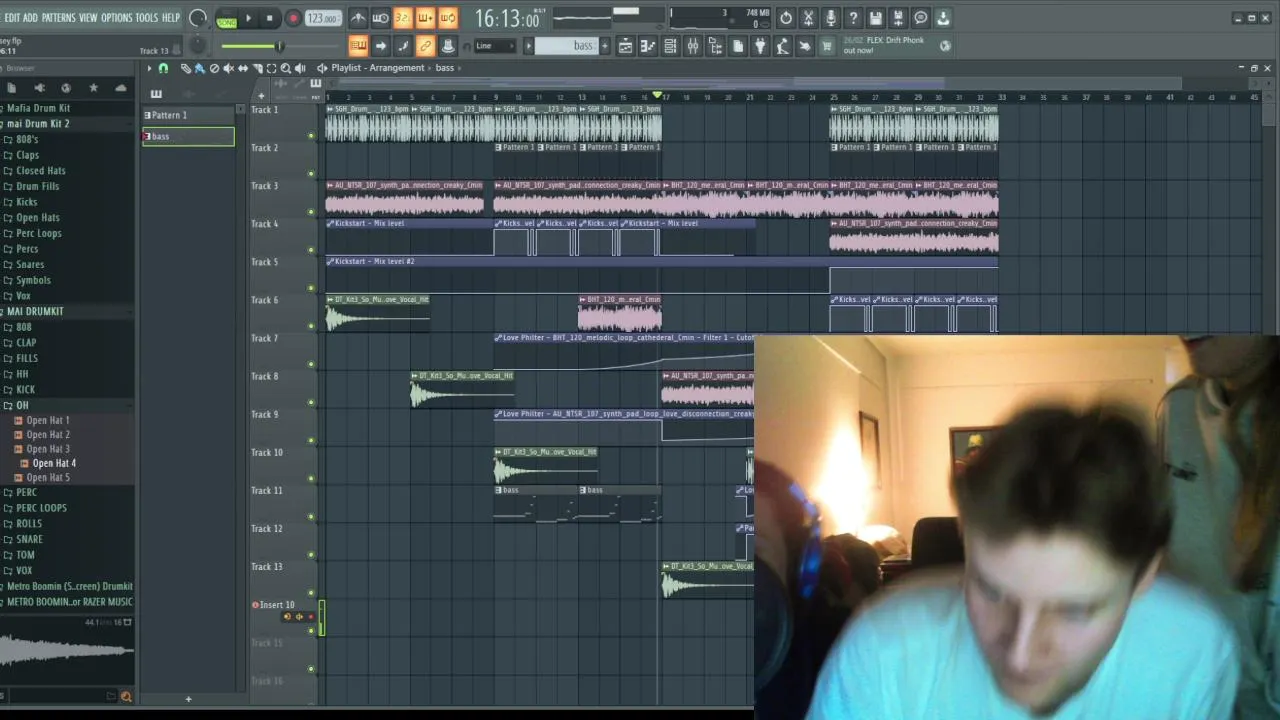Image resolution: width=1280 pixels, height=720 pixels.
Task: Open the snap type dropdown showing Line
Action: 495,46
